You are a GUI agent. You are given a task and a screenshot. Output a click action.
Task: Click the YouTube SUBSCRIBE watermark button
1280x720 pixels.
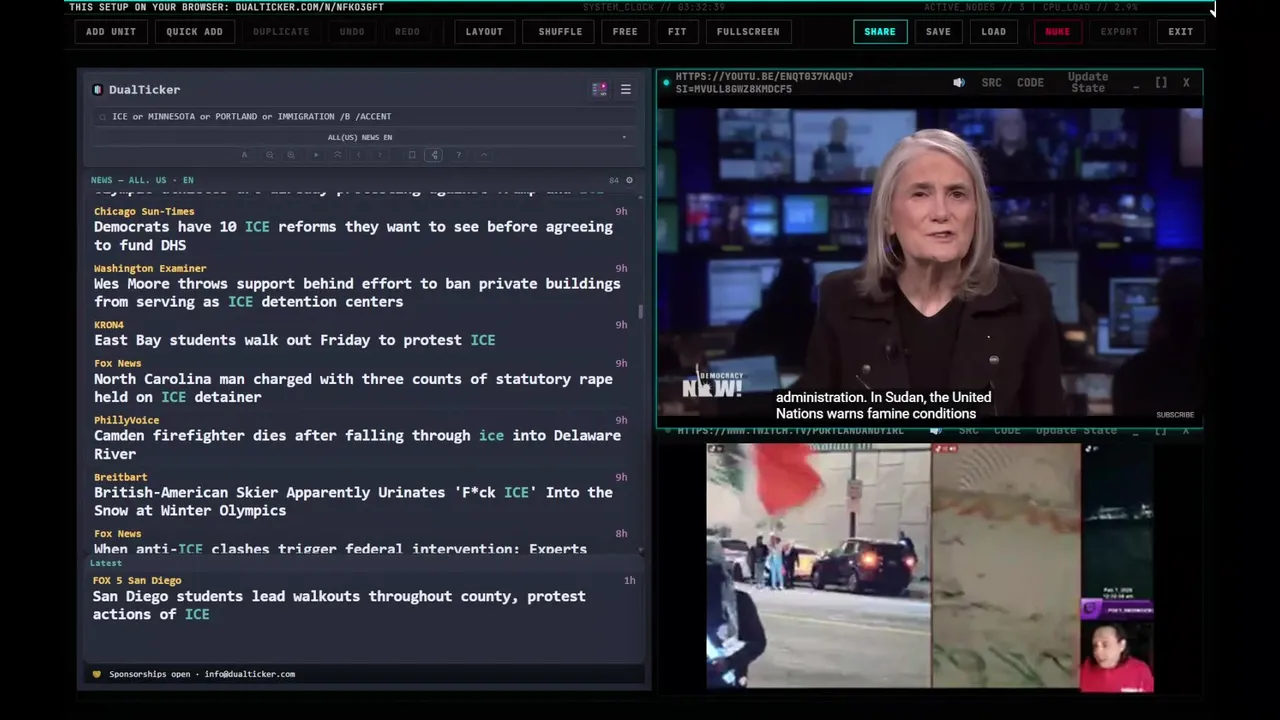coord(1175,414)
